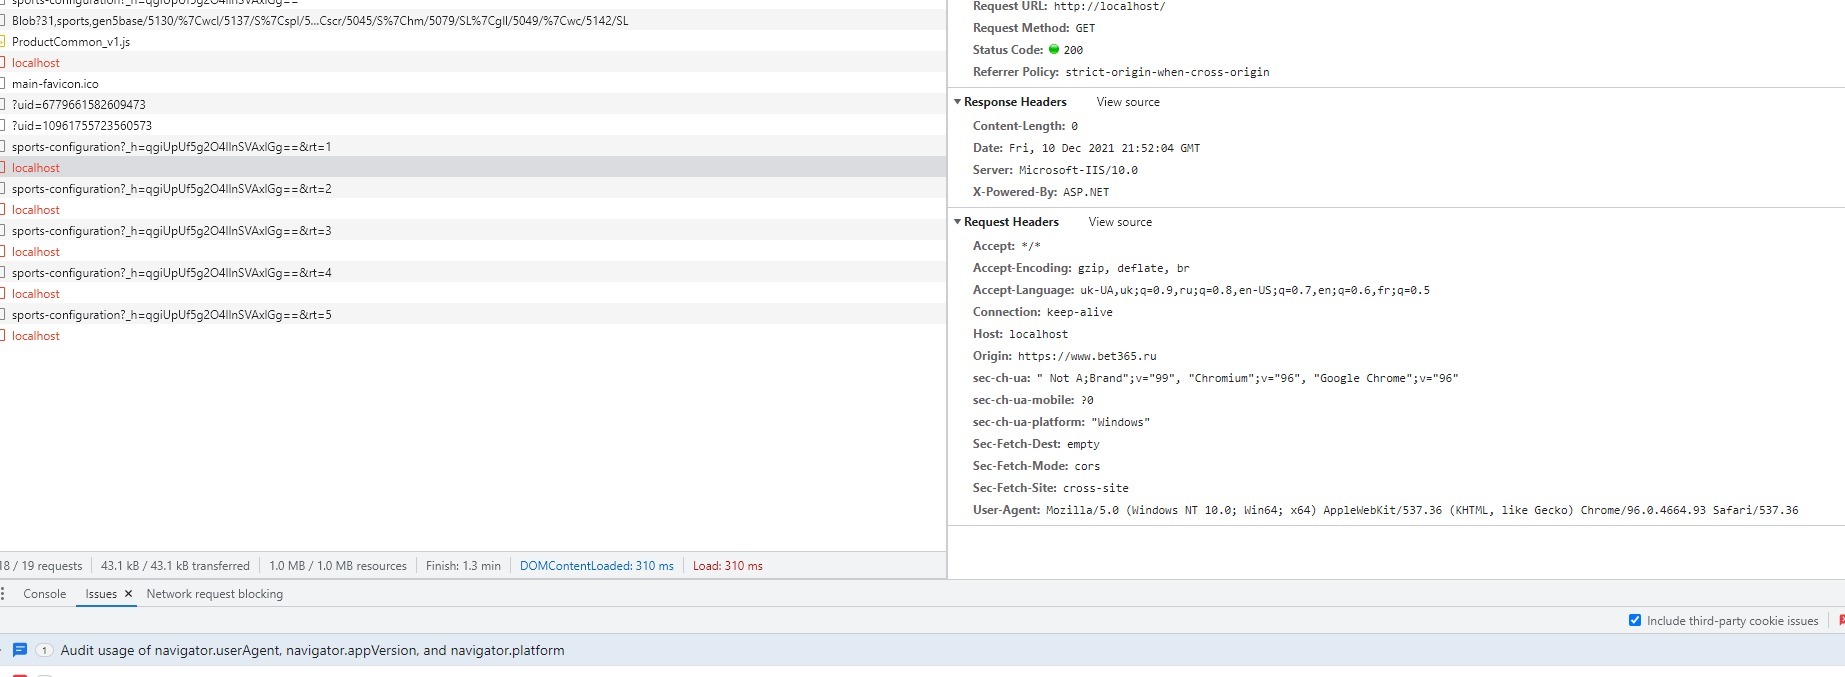Click the Server Microsoft-IIS/10.0 header
1845x677 pixels.
coord(1055,170)
